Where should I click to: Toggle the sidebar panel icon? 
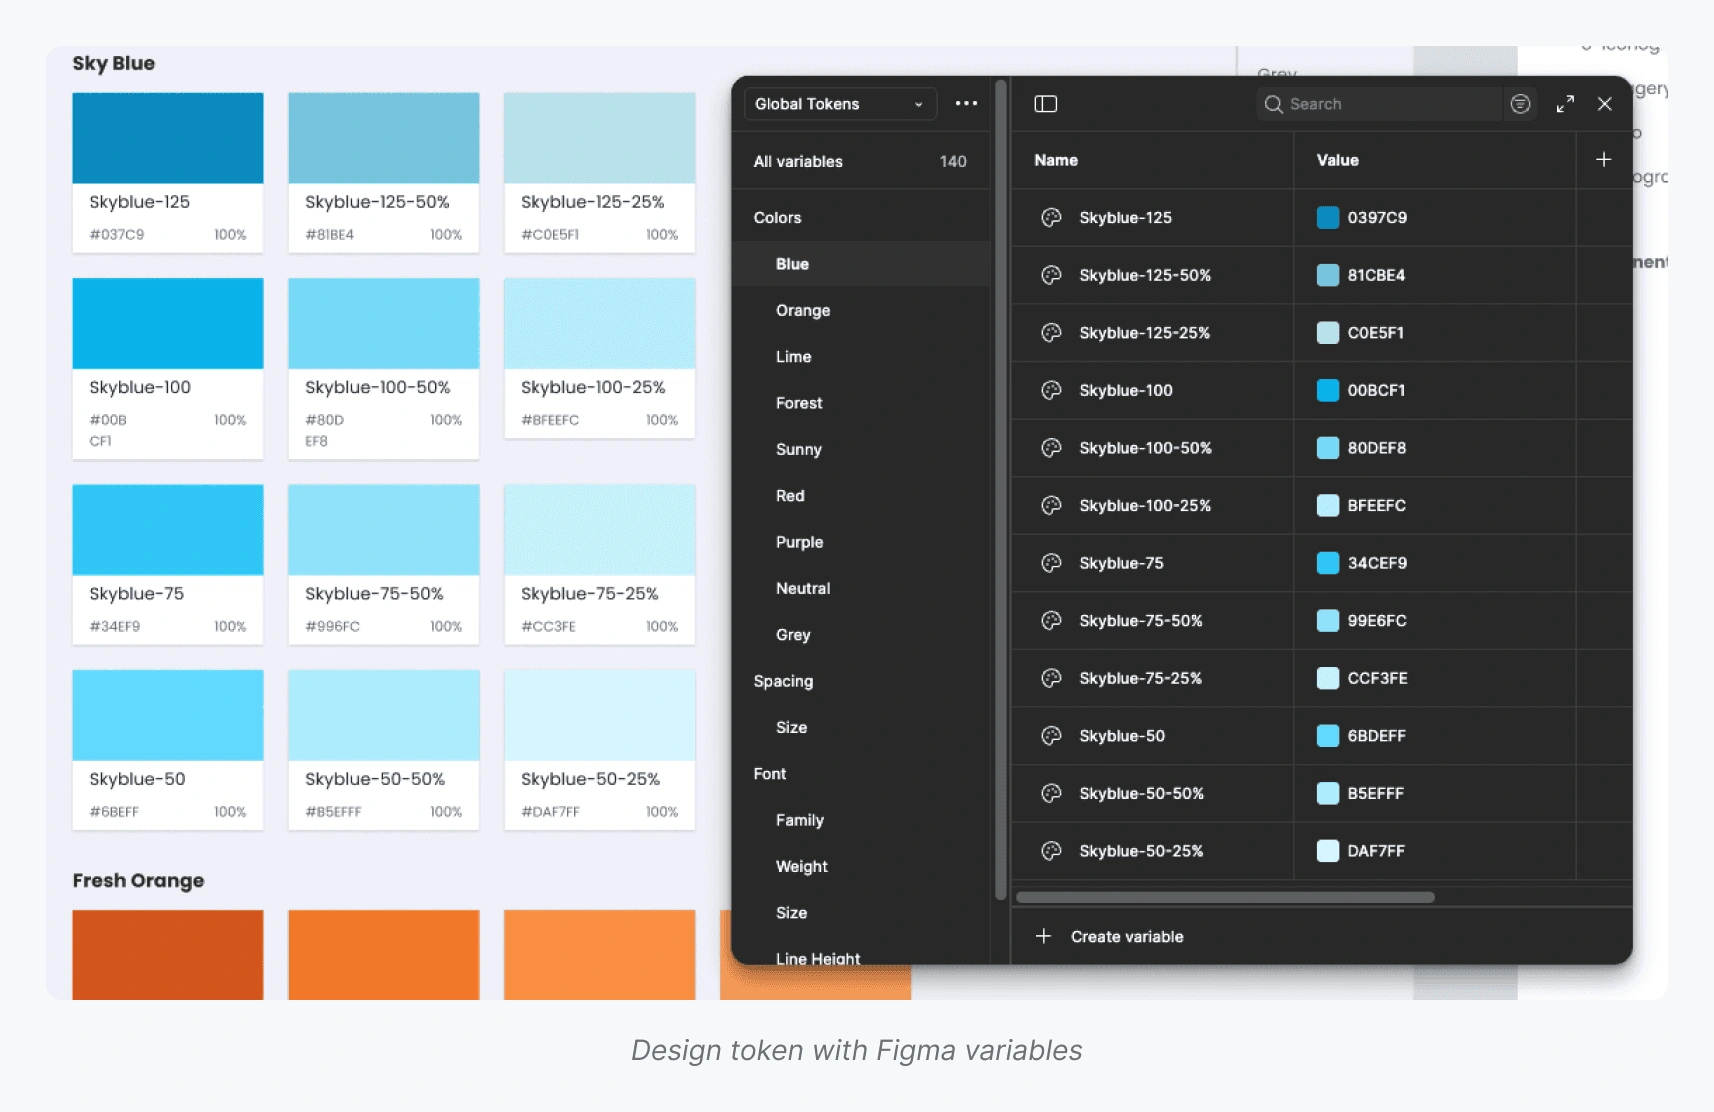(1046, 104)
